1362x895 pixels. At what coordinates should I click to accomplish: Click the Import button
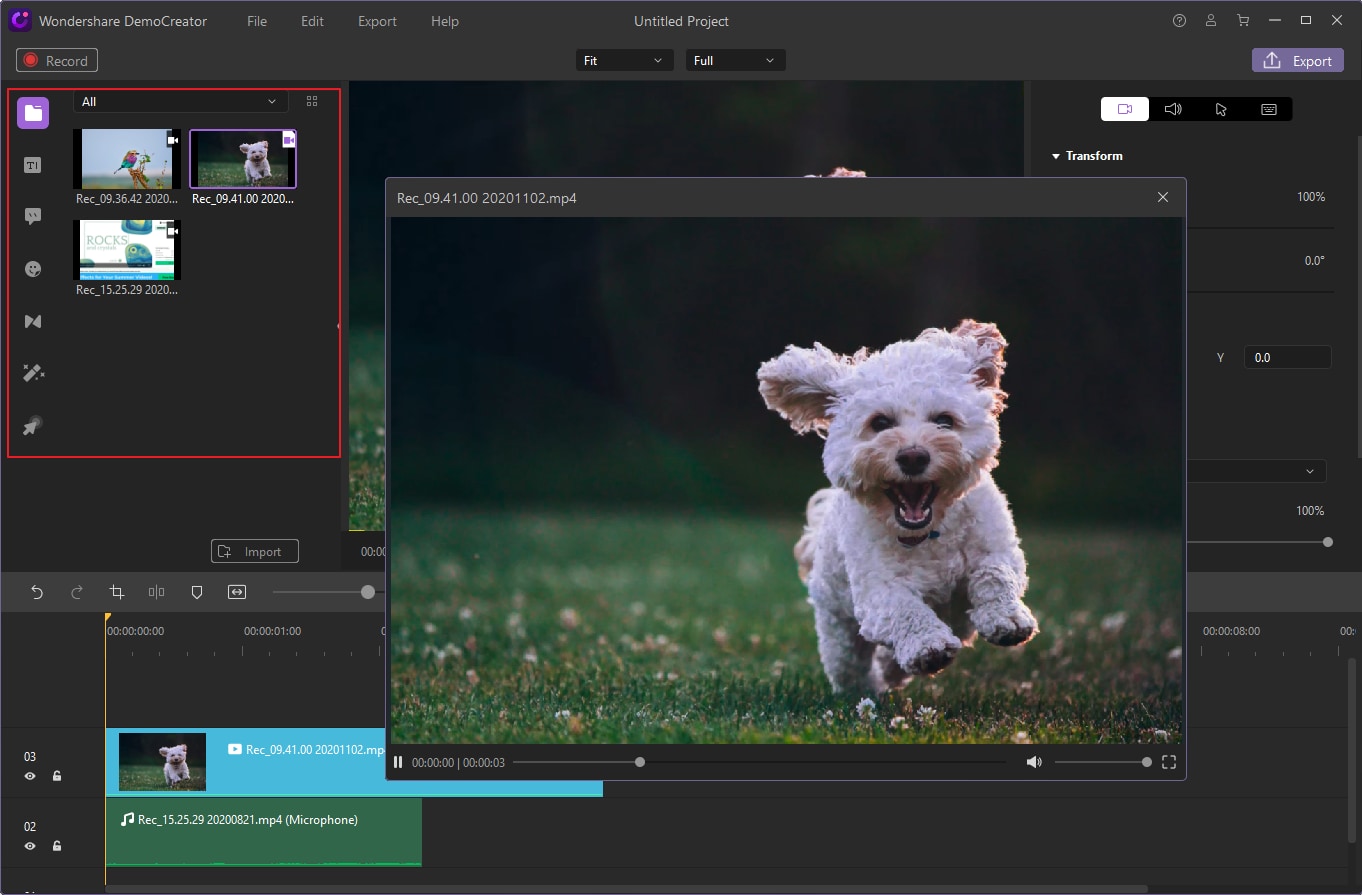[x=255, y=552]
